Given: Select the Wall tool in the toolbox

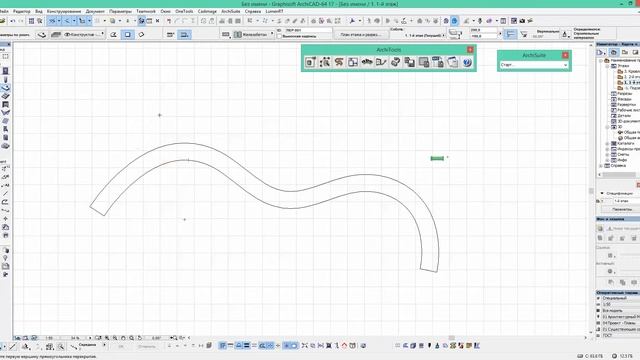Looking at the screenshot, I should tap(5, 71).
